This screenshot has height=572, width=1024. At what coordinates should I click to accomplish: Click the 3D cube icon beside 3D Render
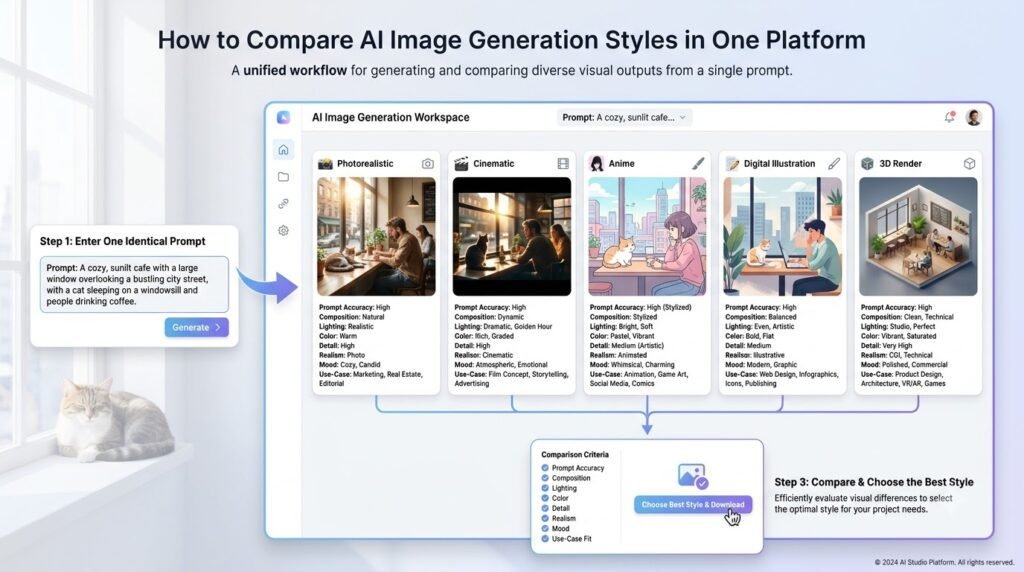(x=867, y=163)
